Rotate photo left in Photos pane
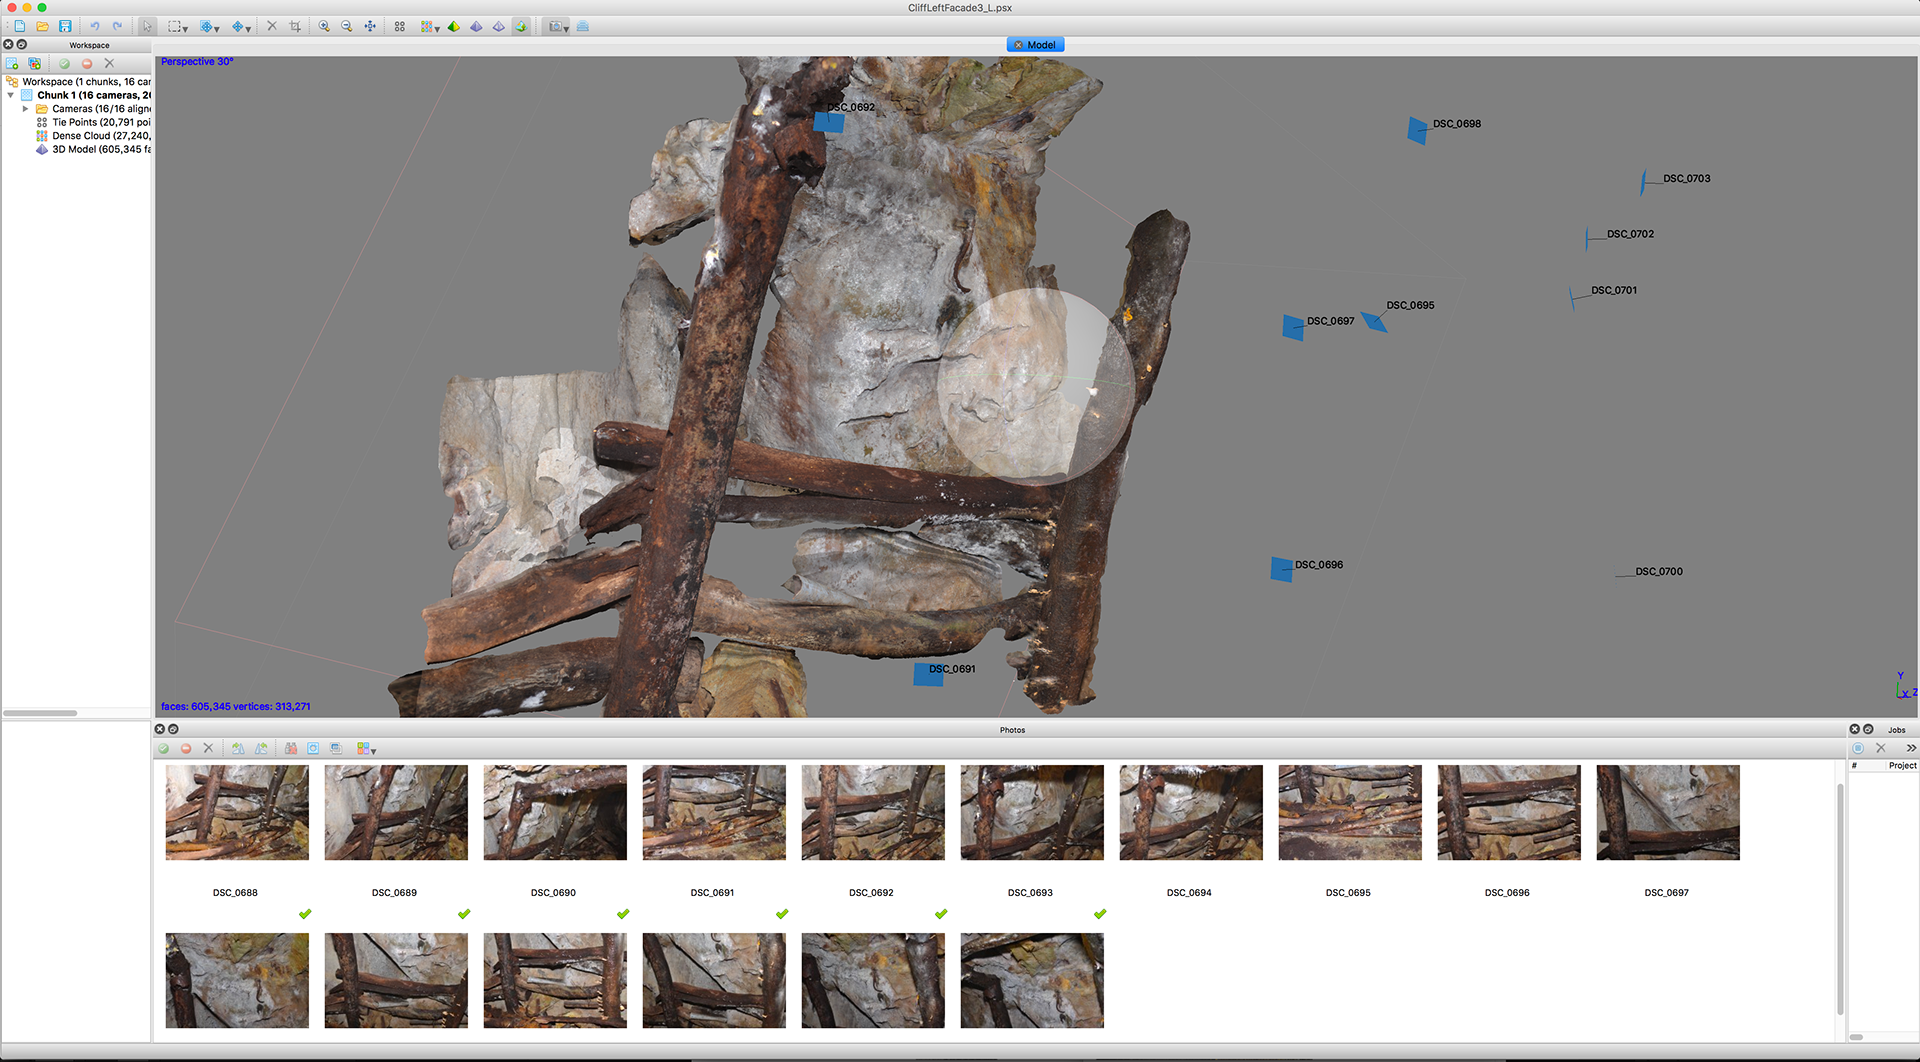The width and height of the screenshot is (1920, 1062). [x=238, y=748]
